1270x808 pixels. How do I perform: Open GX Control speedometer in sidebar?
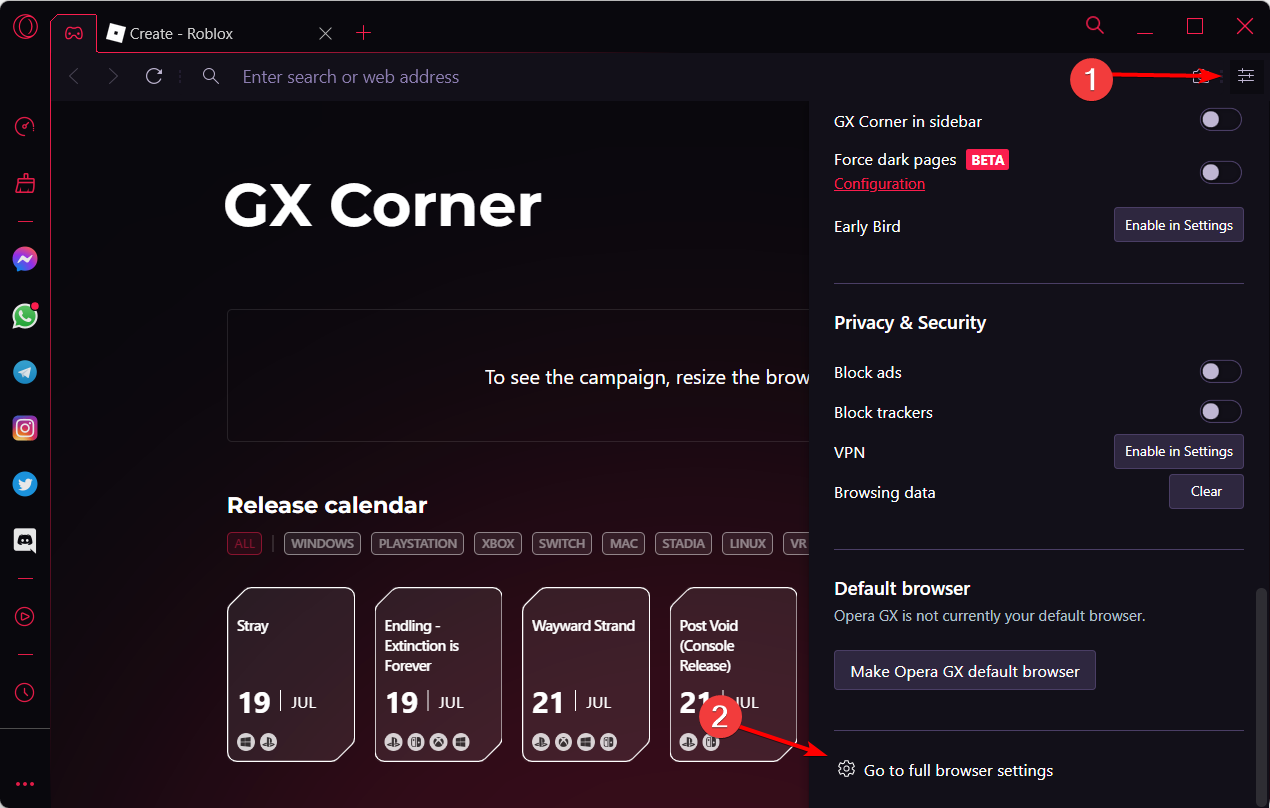tap(25, 126)
